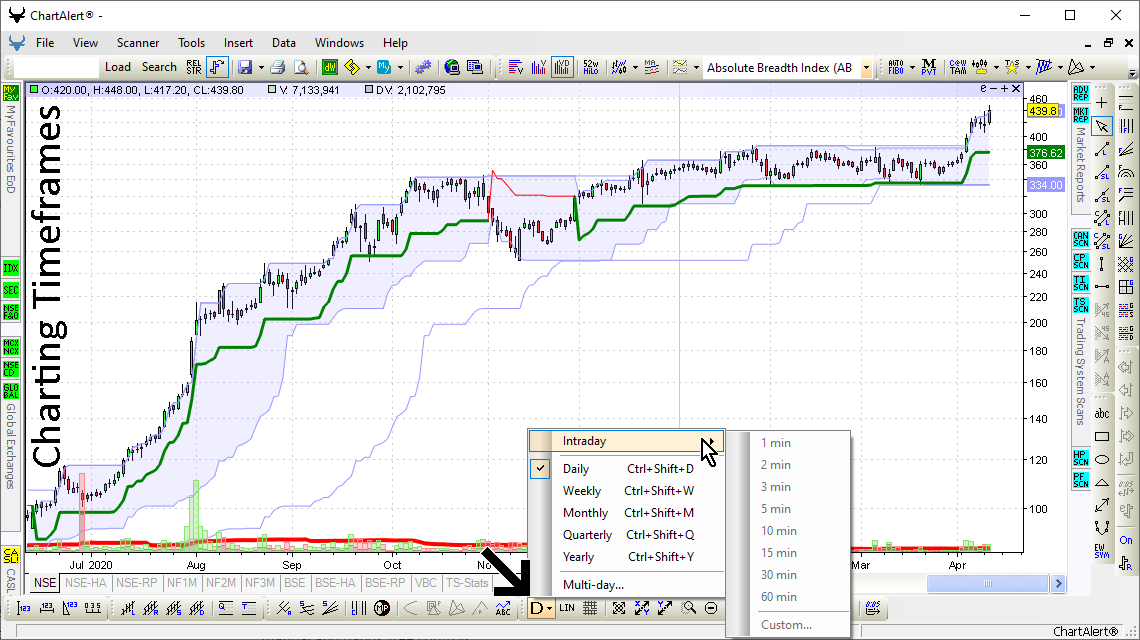Click the M PVT pivot icon

tap(928, 67)
